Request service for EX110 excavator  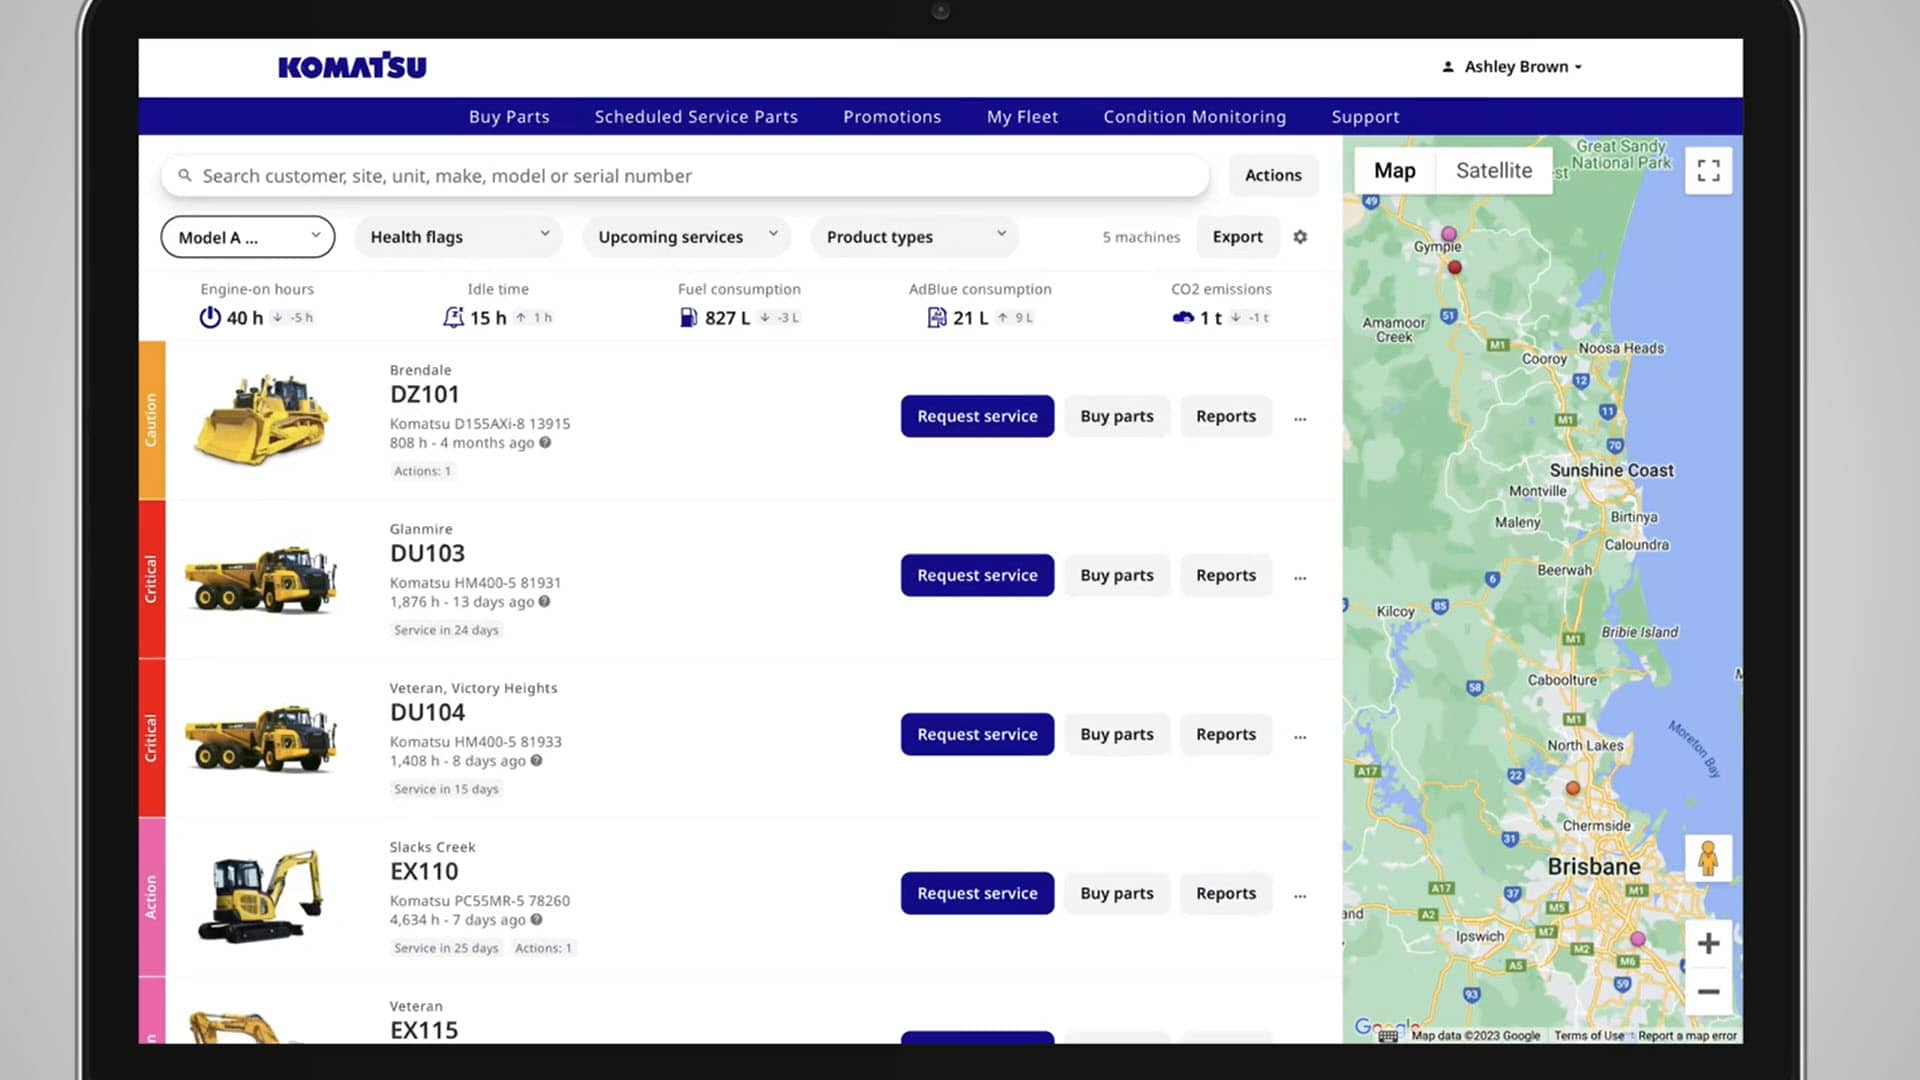pyautogui.click(x=977, y=893)
